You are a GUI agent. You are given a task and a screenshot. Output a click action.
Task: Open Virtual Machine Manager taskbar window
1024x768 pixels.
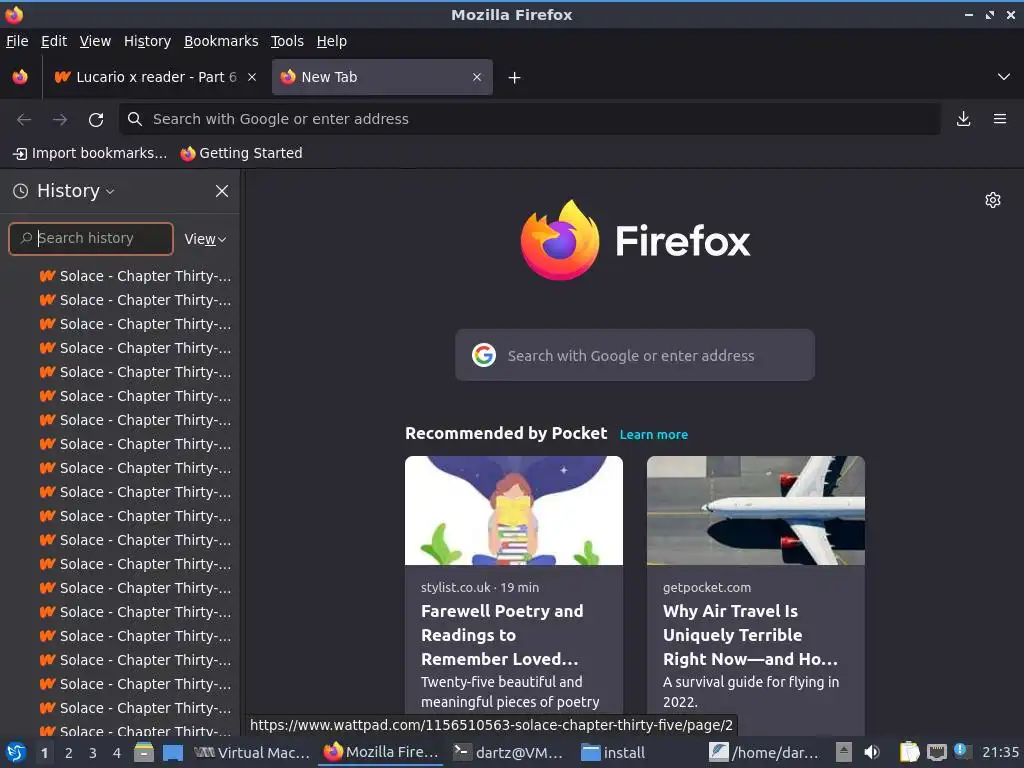click(x=252, y=752)
